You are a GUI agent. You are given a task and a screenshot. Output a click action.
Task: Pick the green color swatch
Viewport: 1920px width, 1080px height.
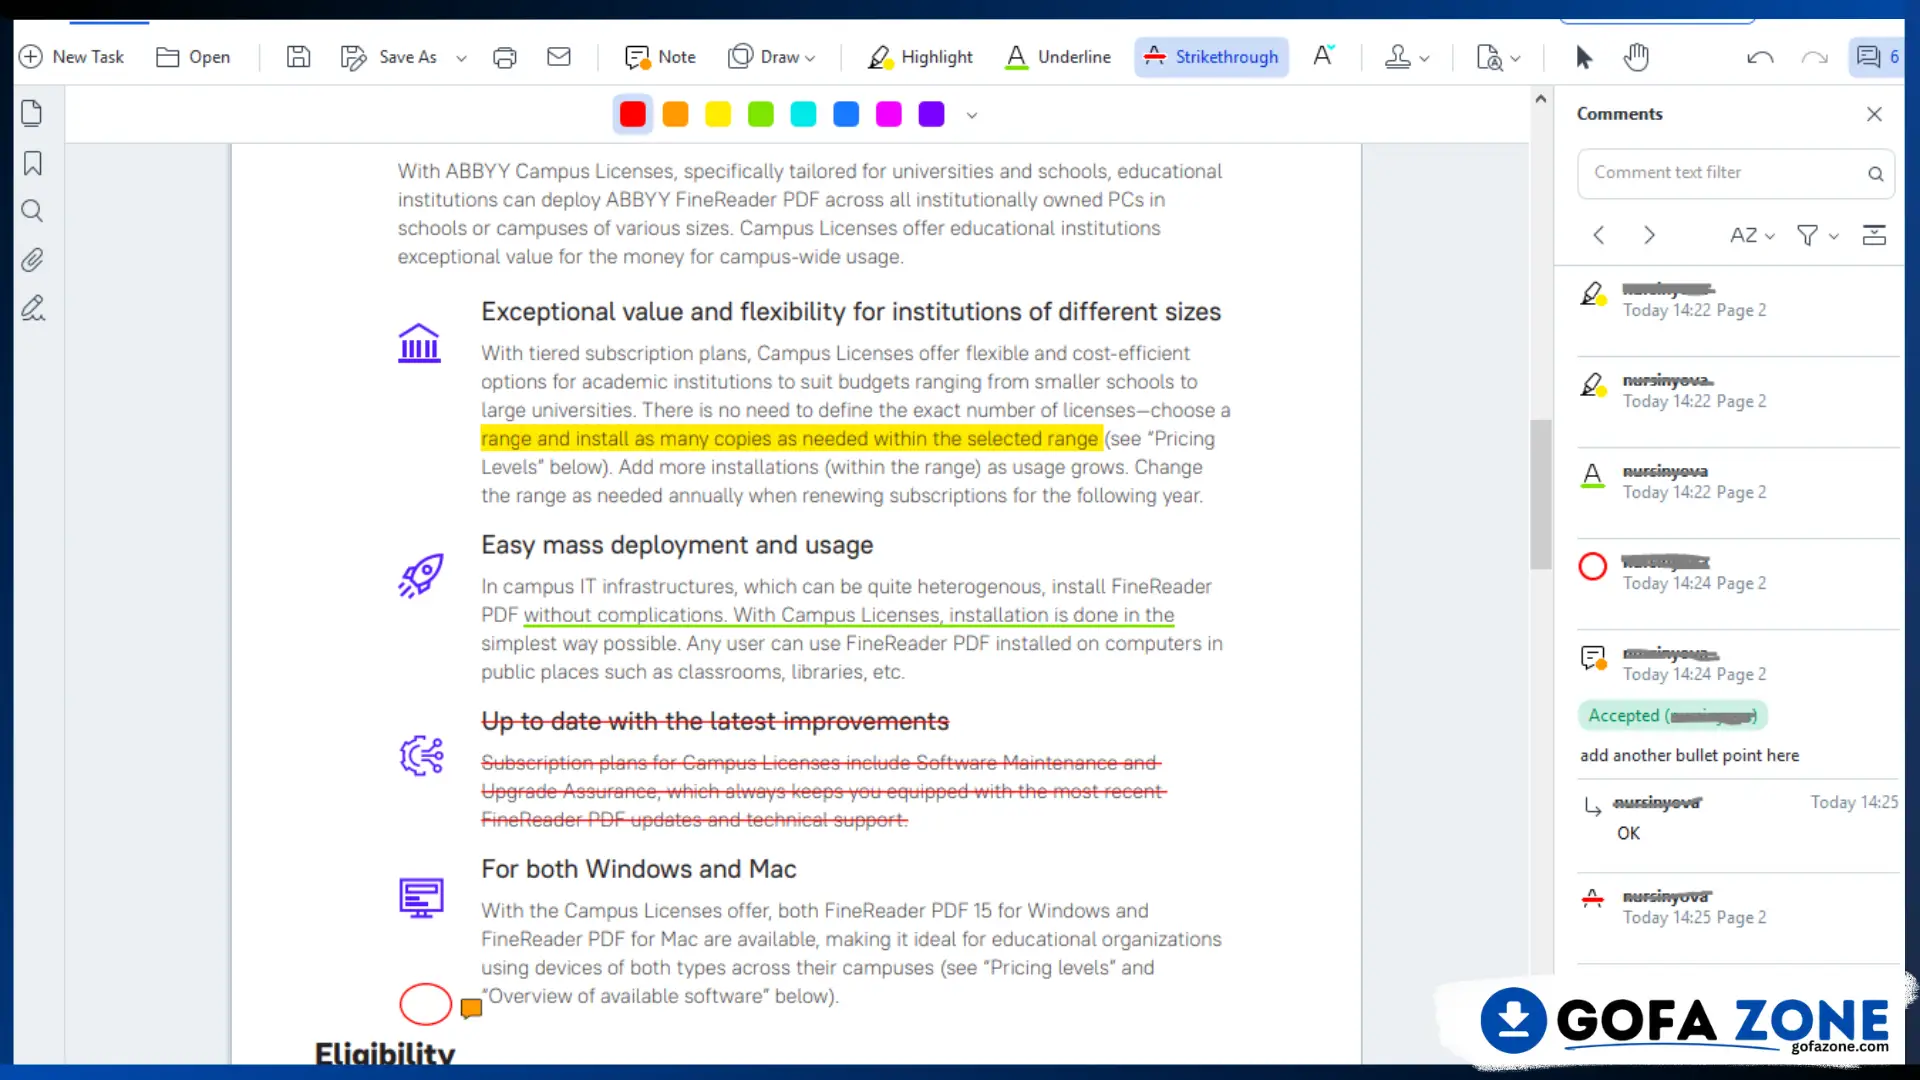click(x=761, y=114)
